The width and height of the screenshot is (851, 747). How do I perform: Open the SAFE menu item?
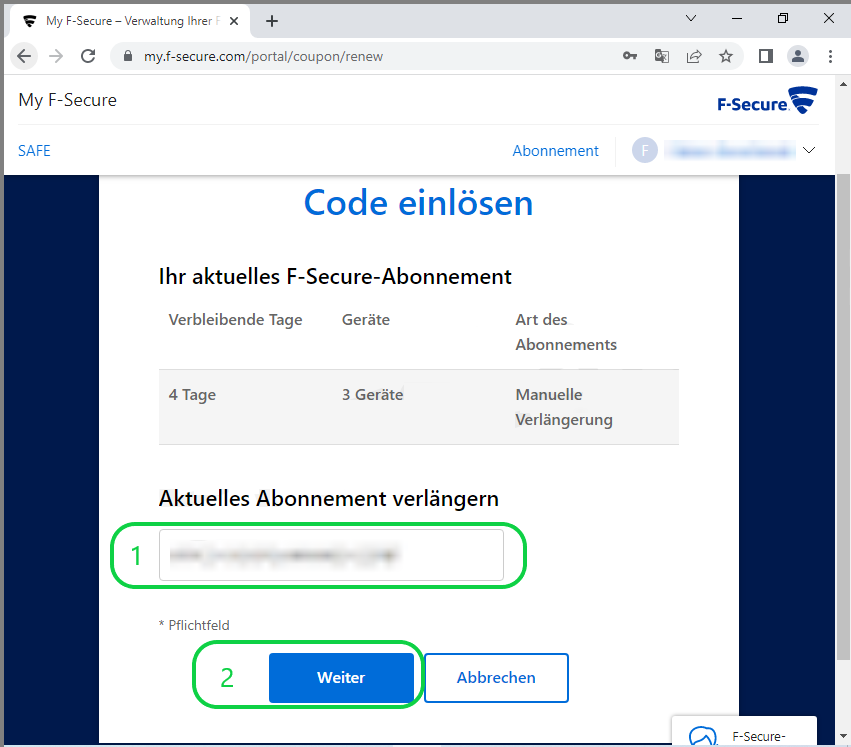pos(34,151)
